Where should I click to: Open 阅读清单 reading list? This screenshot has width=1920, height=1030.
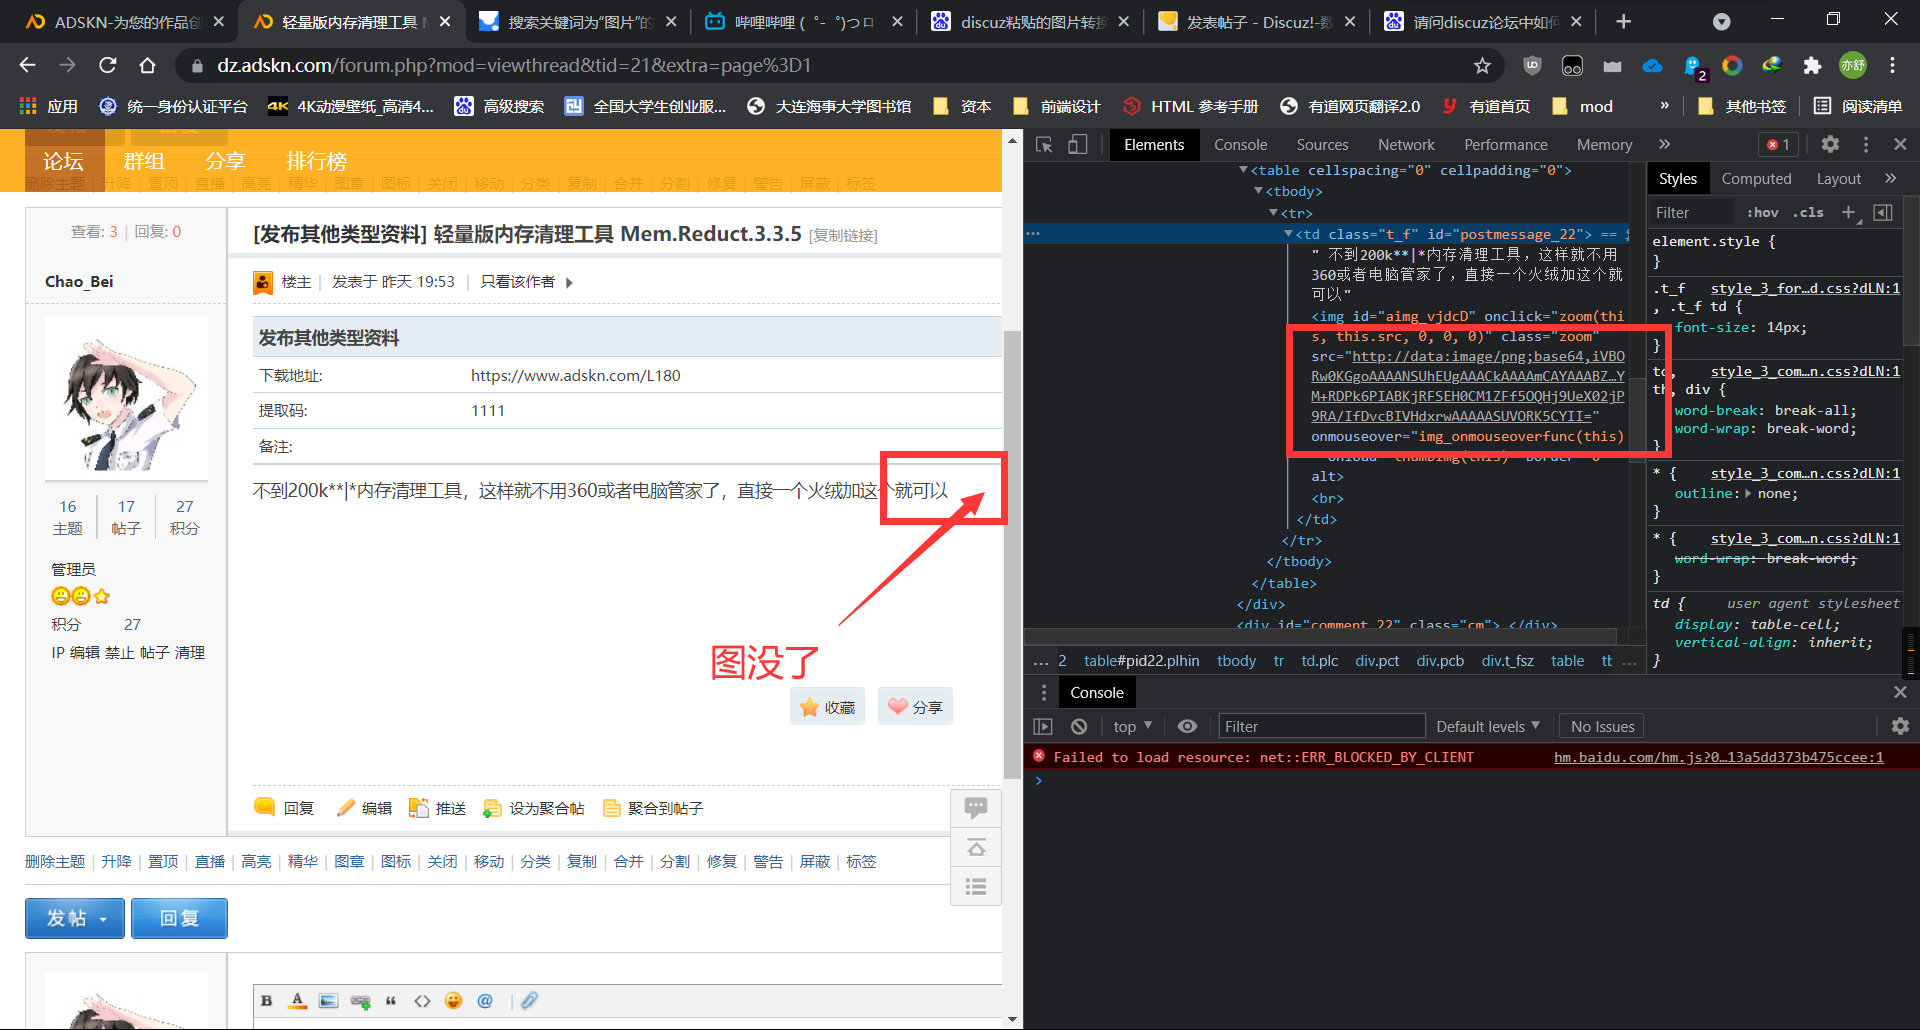click(1858, 106)
